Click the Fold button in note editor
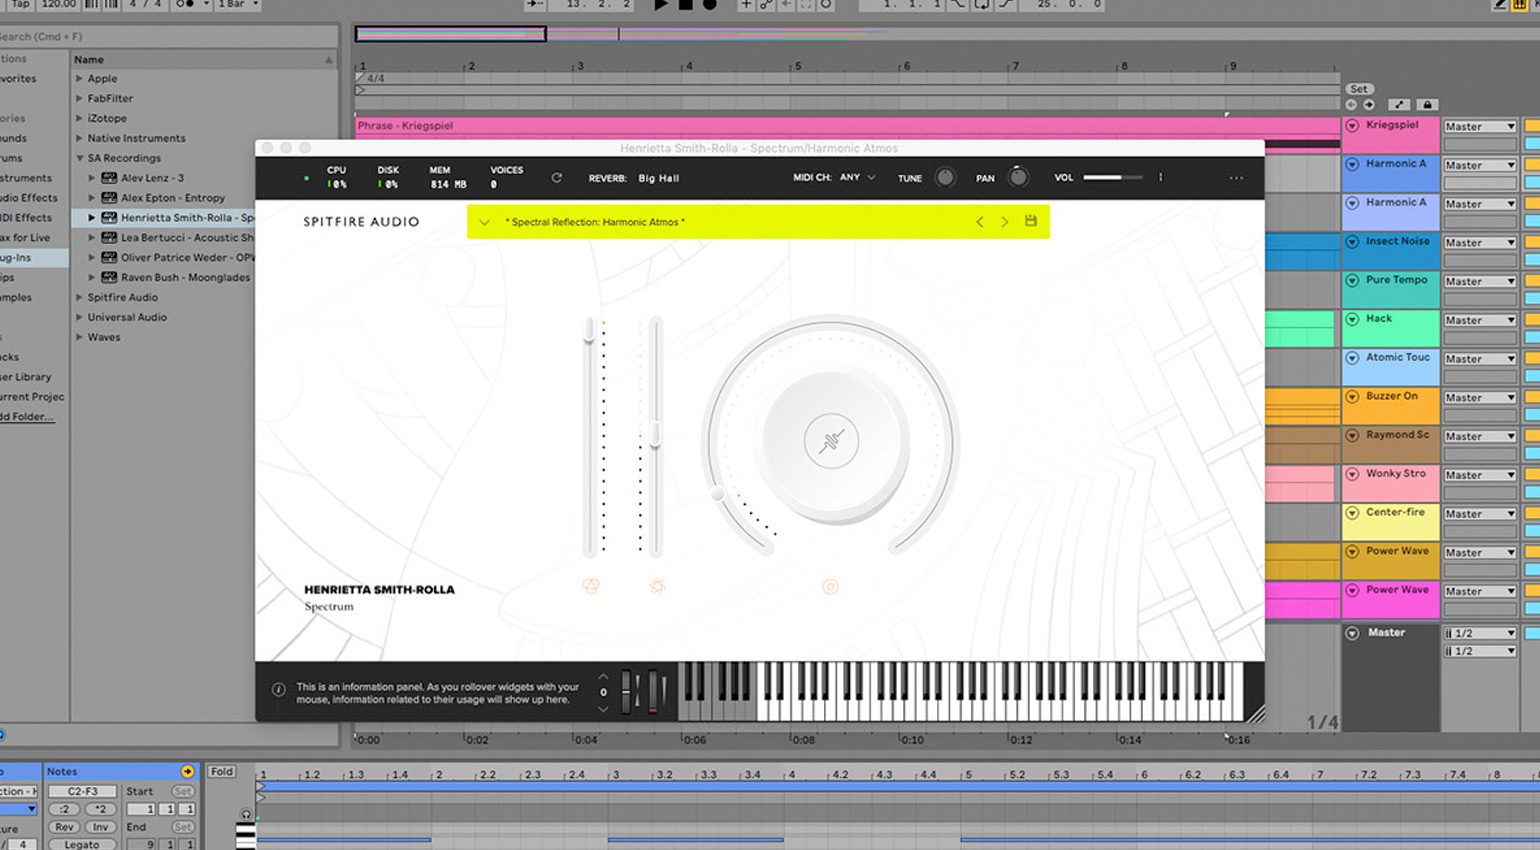 click(x=221, y=771)
